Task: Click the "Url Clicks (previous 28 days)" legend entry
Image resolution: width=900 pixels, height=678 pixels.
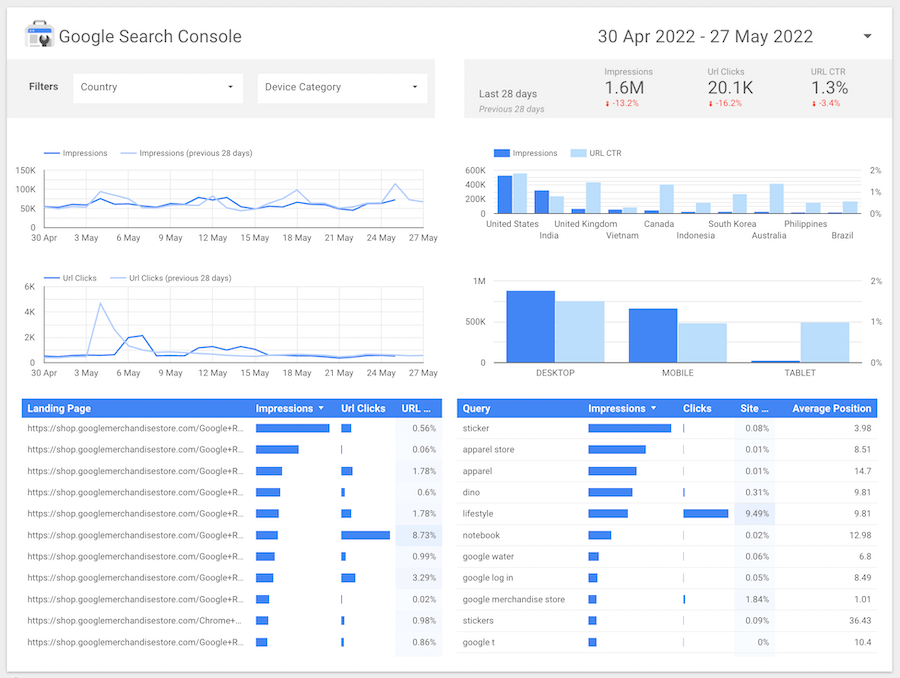Action: pyautogui.click(x=170, y=278)
